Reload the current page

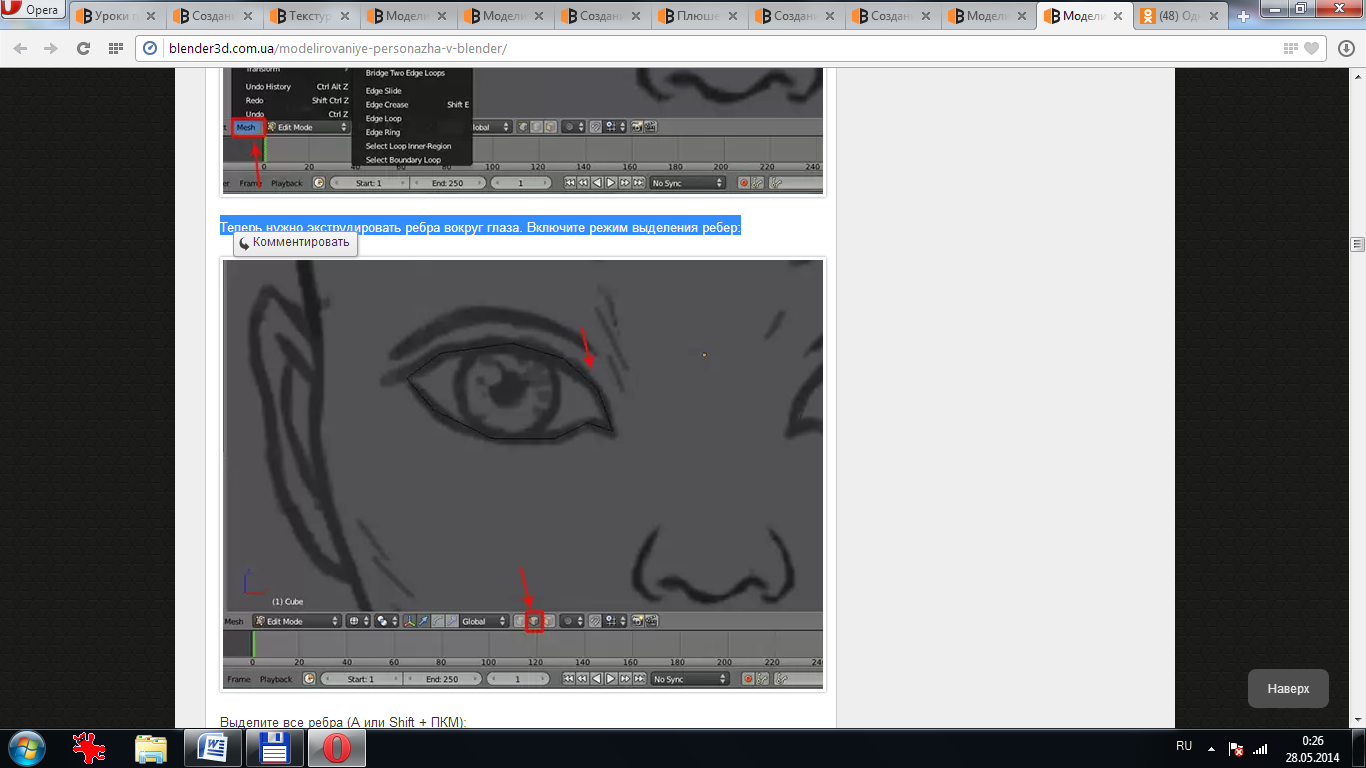tap(83, 48)
